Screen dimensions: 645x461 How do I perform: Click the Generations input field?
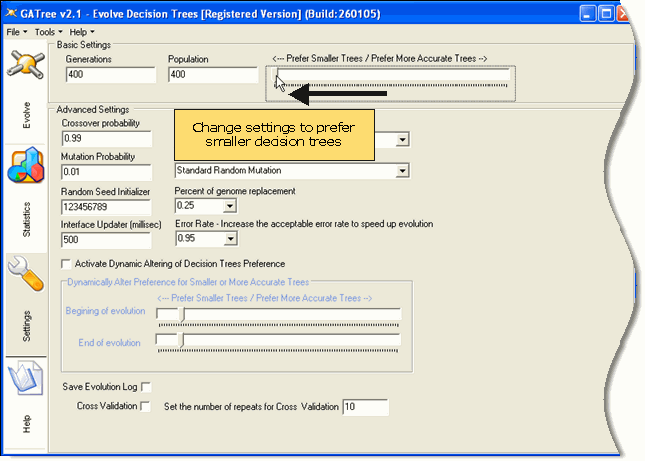111,75
